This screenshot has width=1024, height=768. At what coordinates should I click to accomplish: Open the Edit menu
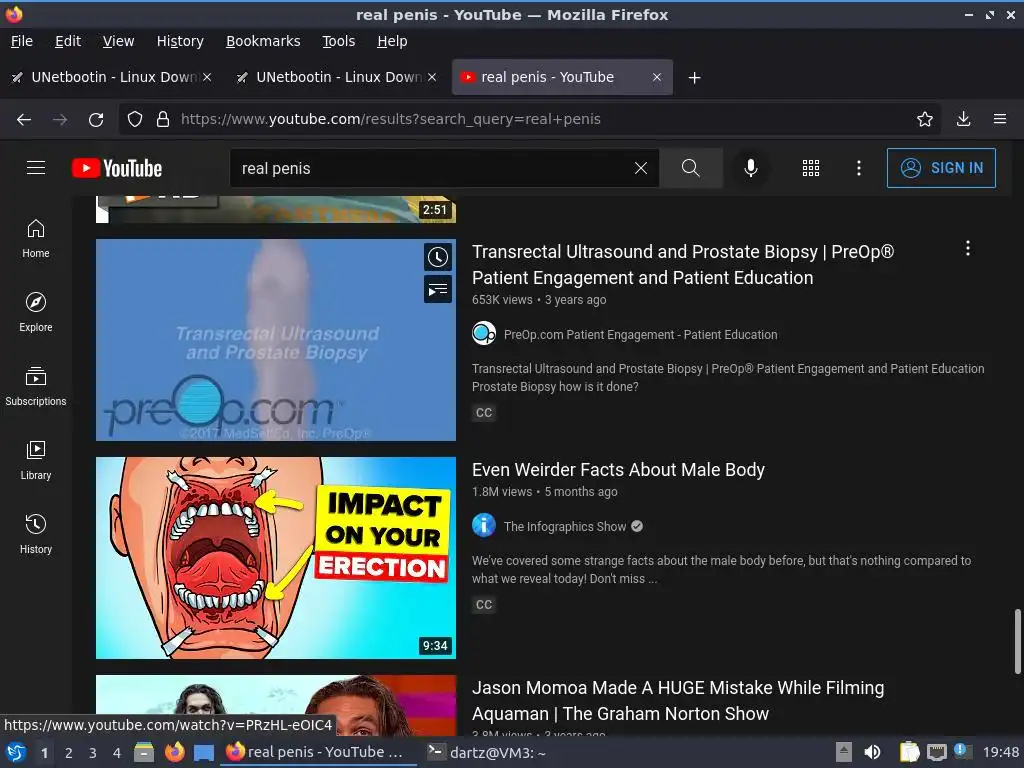[68, 41]
